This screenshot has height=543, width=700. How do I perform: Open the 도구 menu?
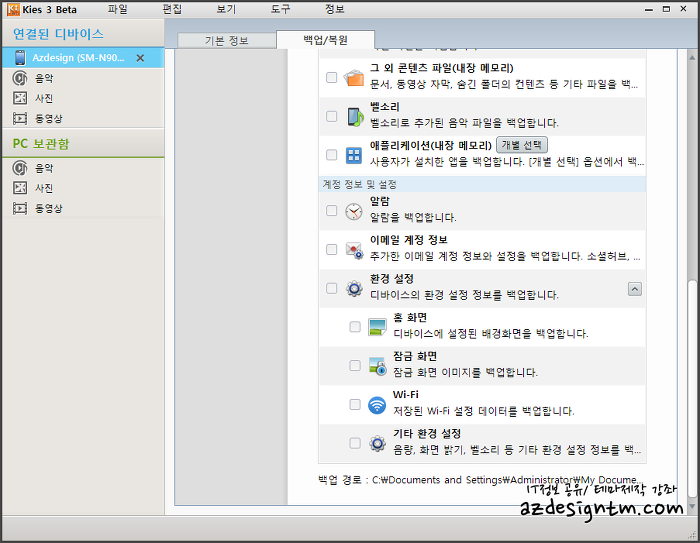pyautogui.click(x=280, y=9)
